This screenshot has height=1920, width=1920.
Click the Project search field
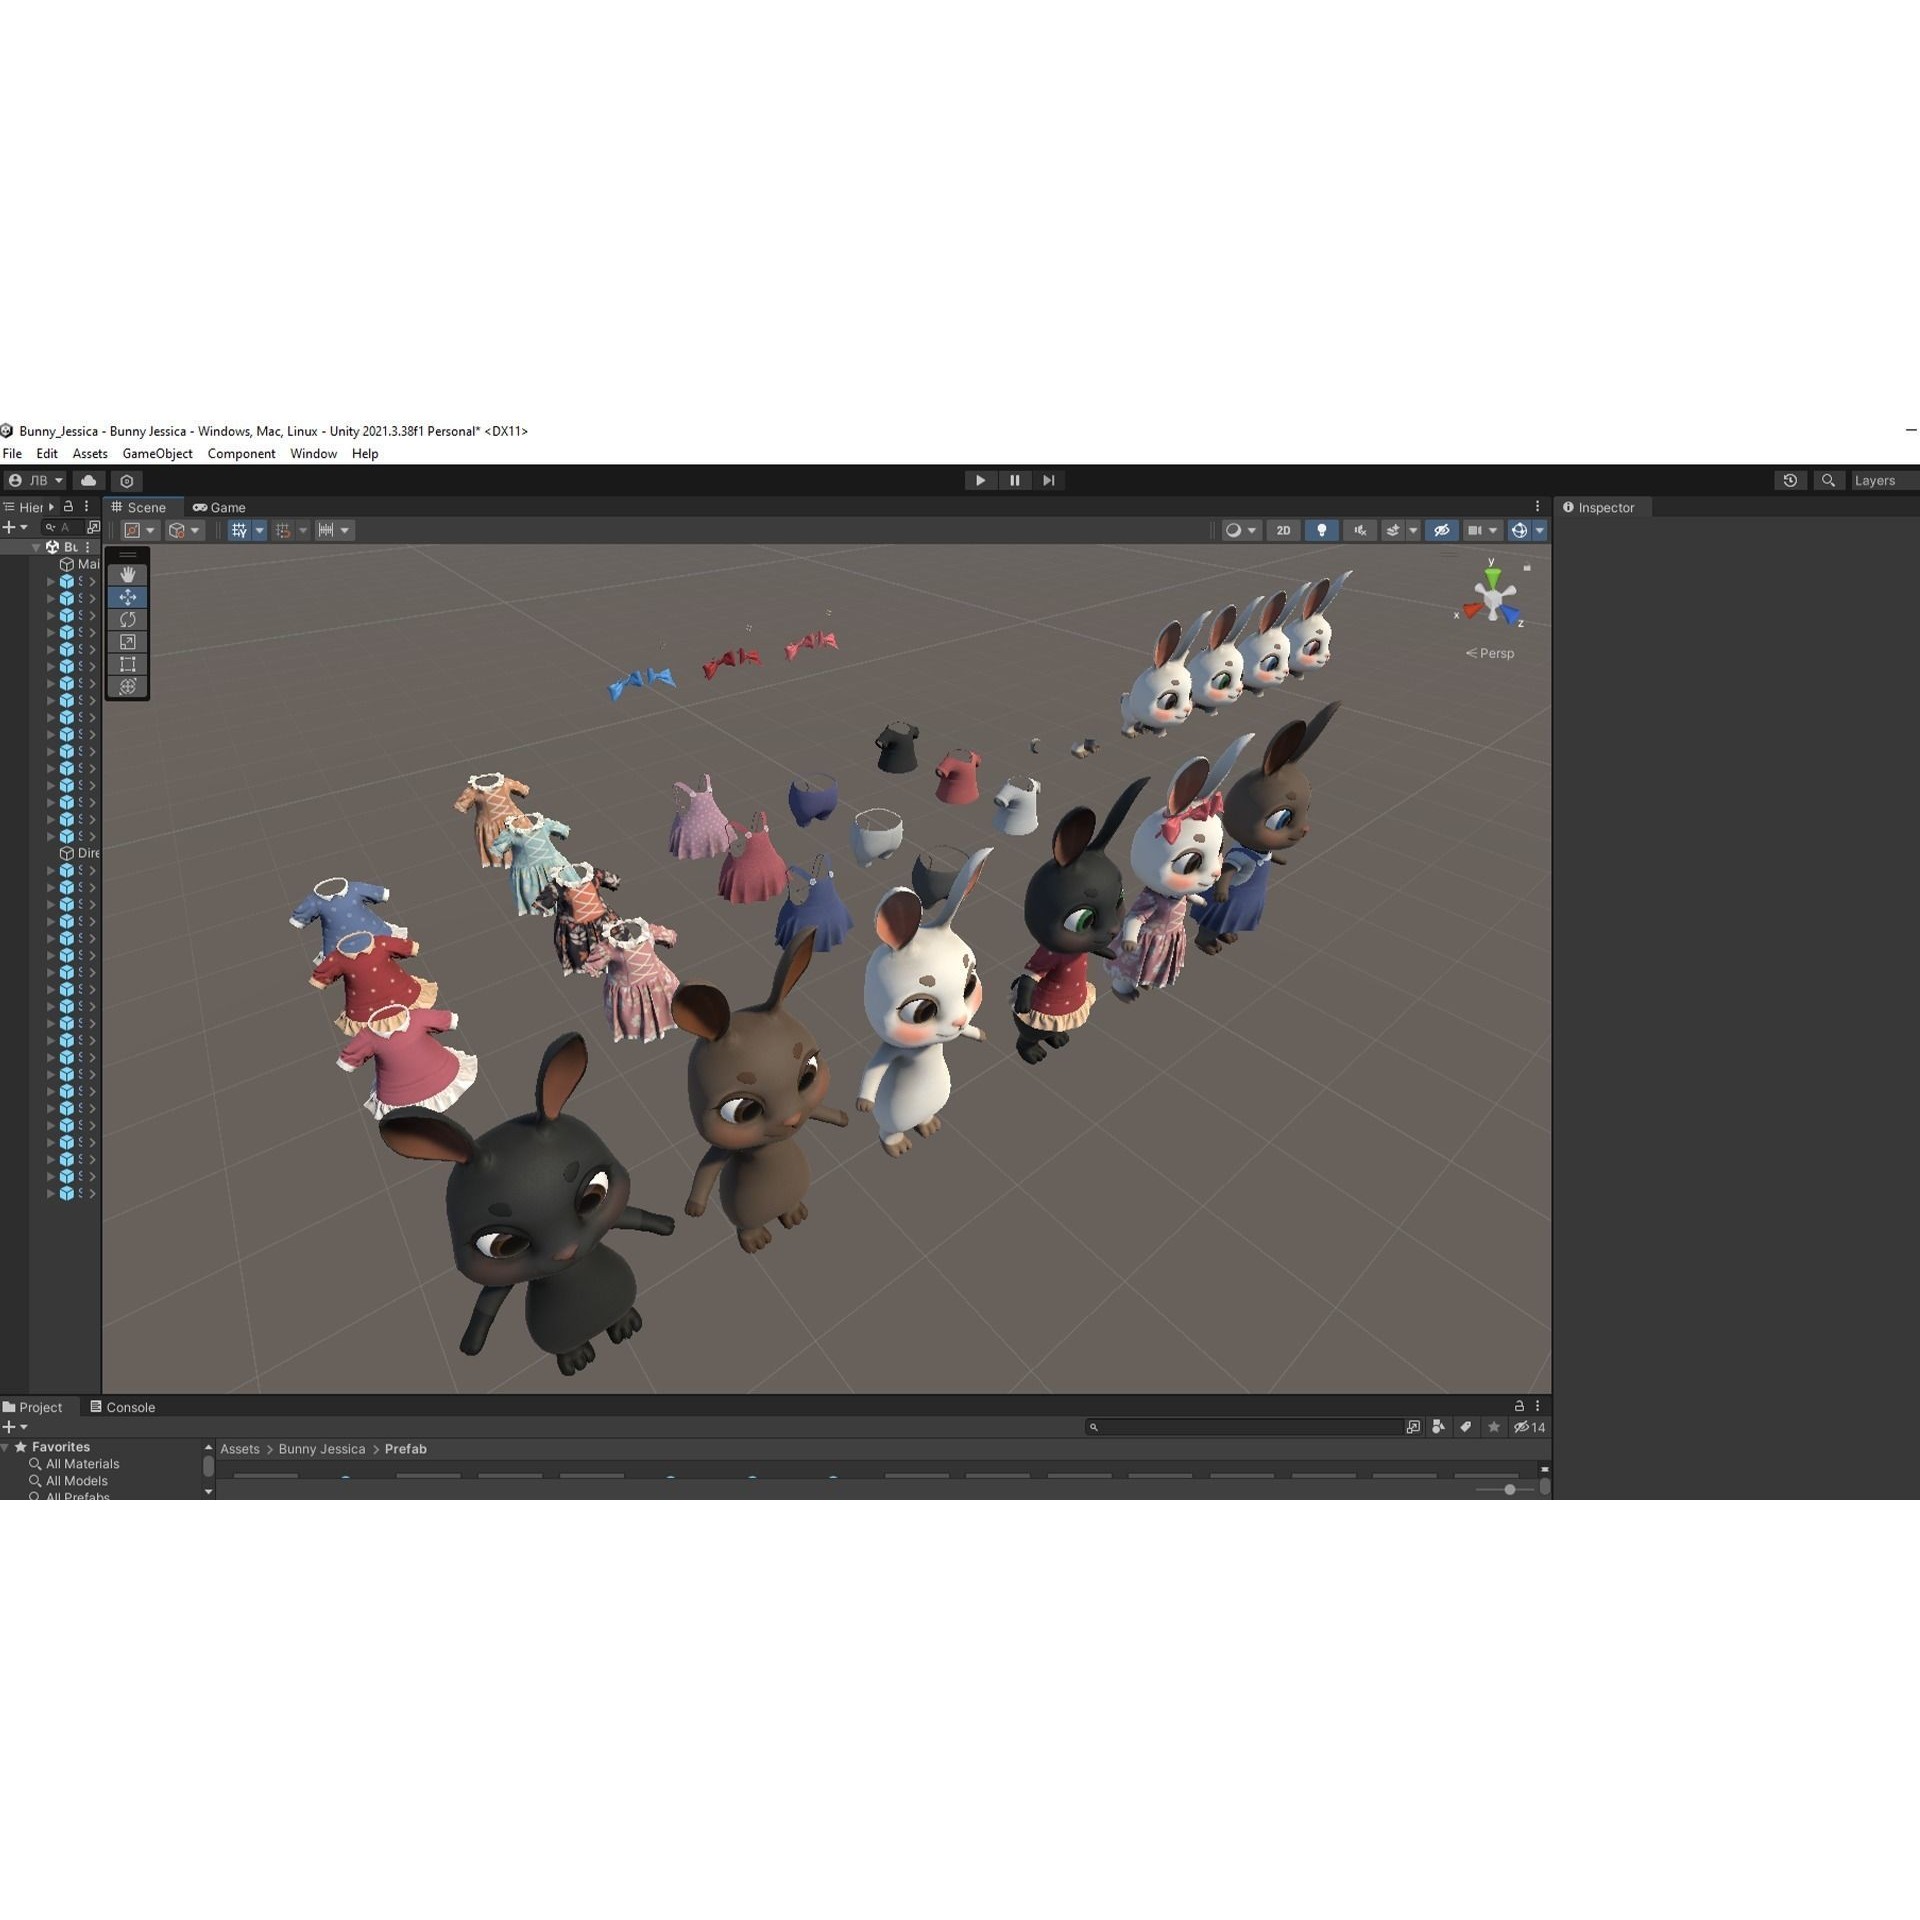pos(1240,1427)
